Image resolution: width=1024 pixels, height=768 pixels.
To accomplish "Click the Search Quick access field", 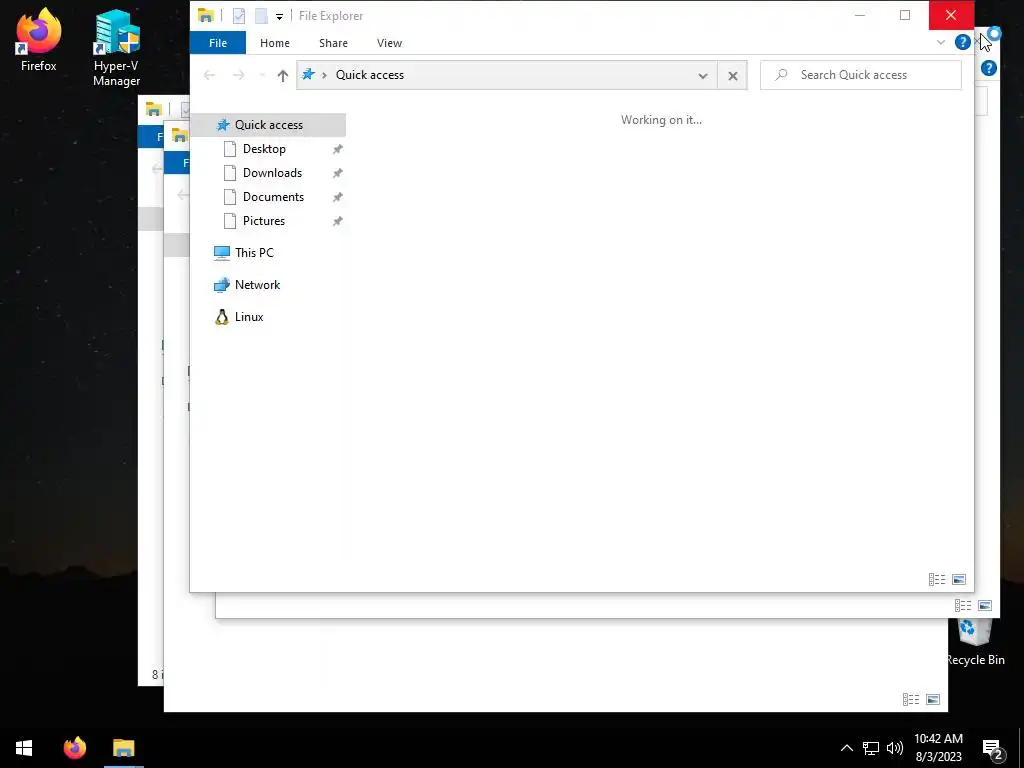I will coord(861,75).
